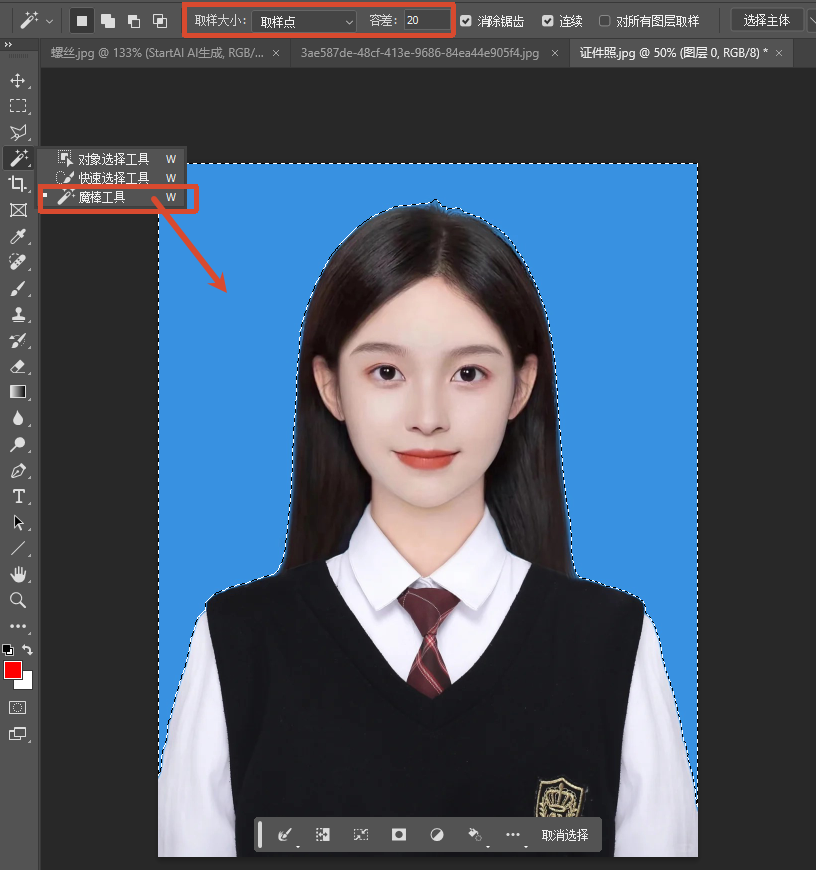
Task: Uncheck the 连续 contiguous checkbox
Action: [547, 21]
